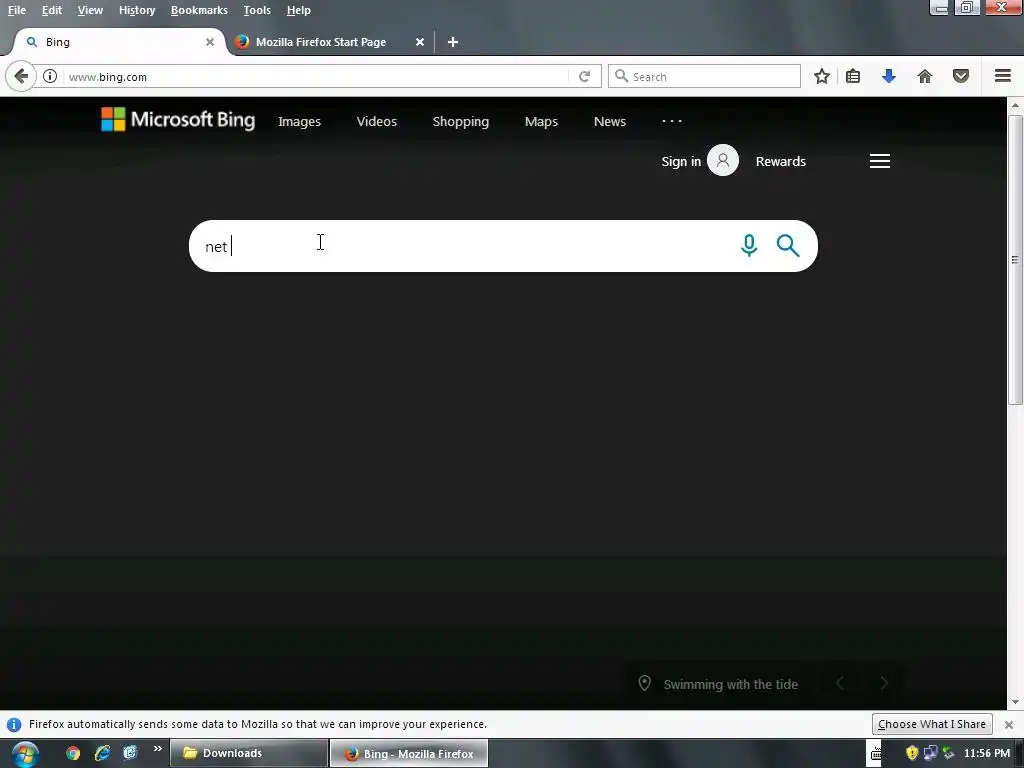Click the Choose What I Share button

[931, 724]
